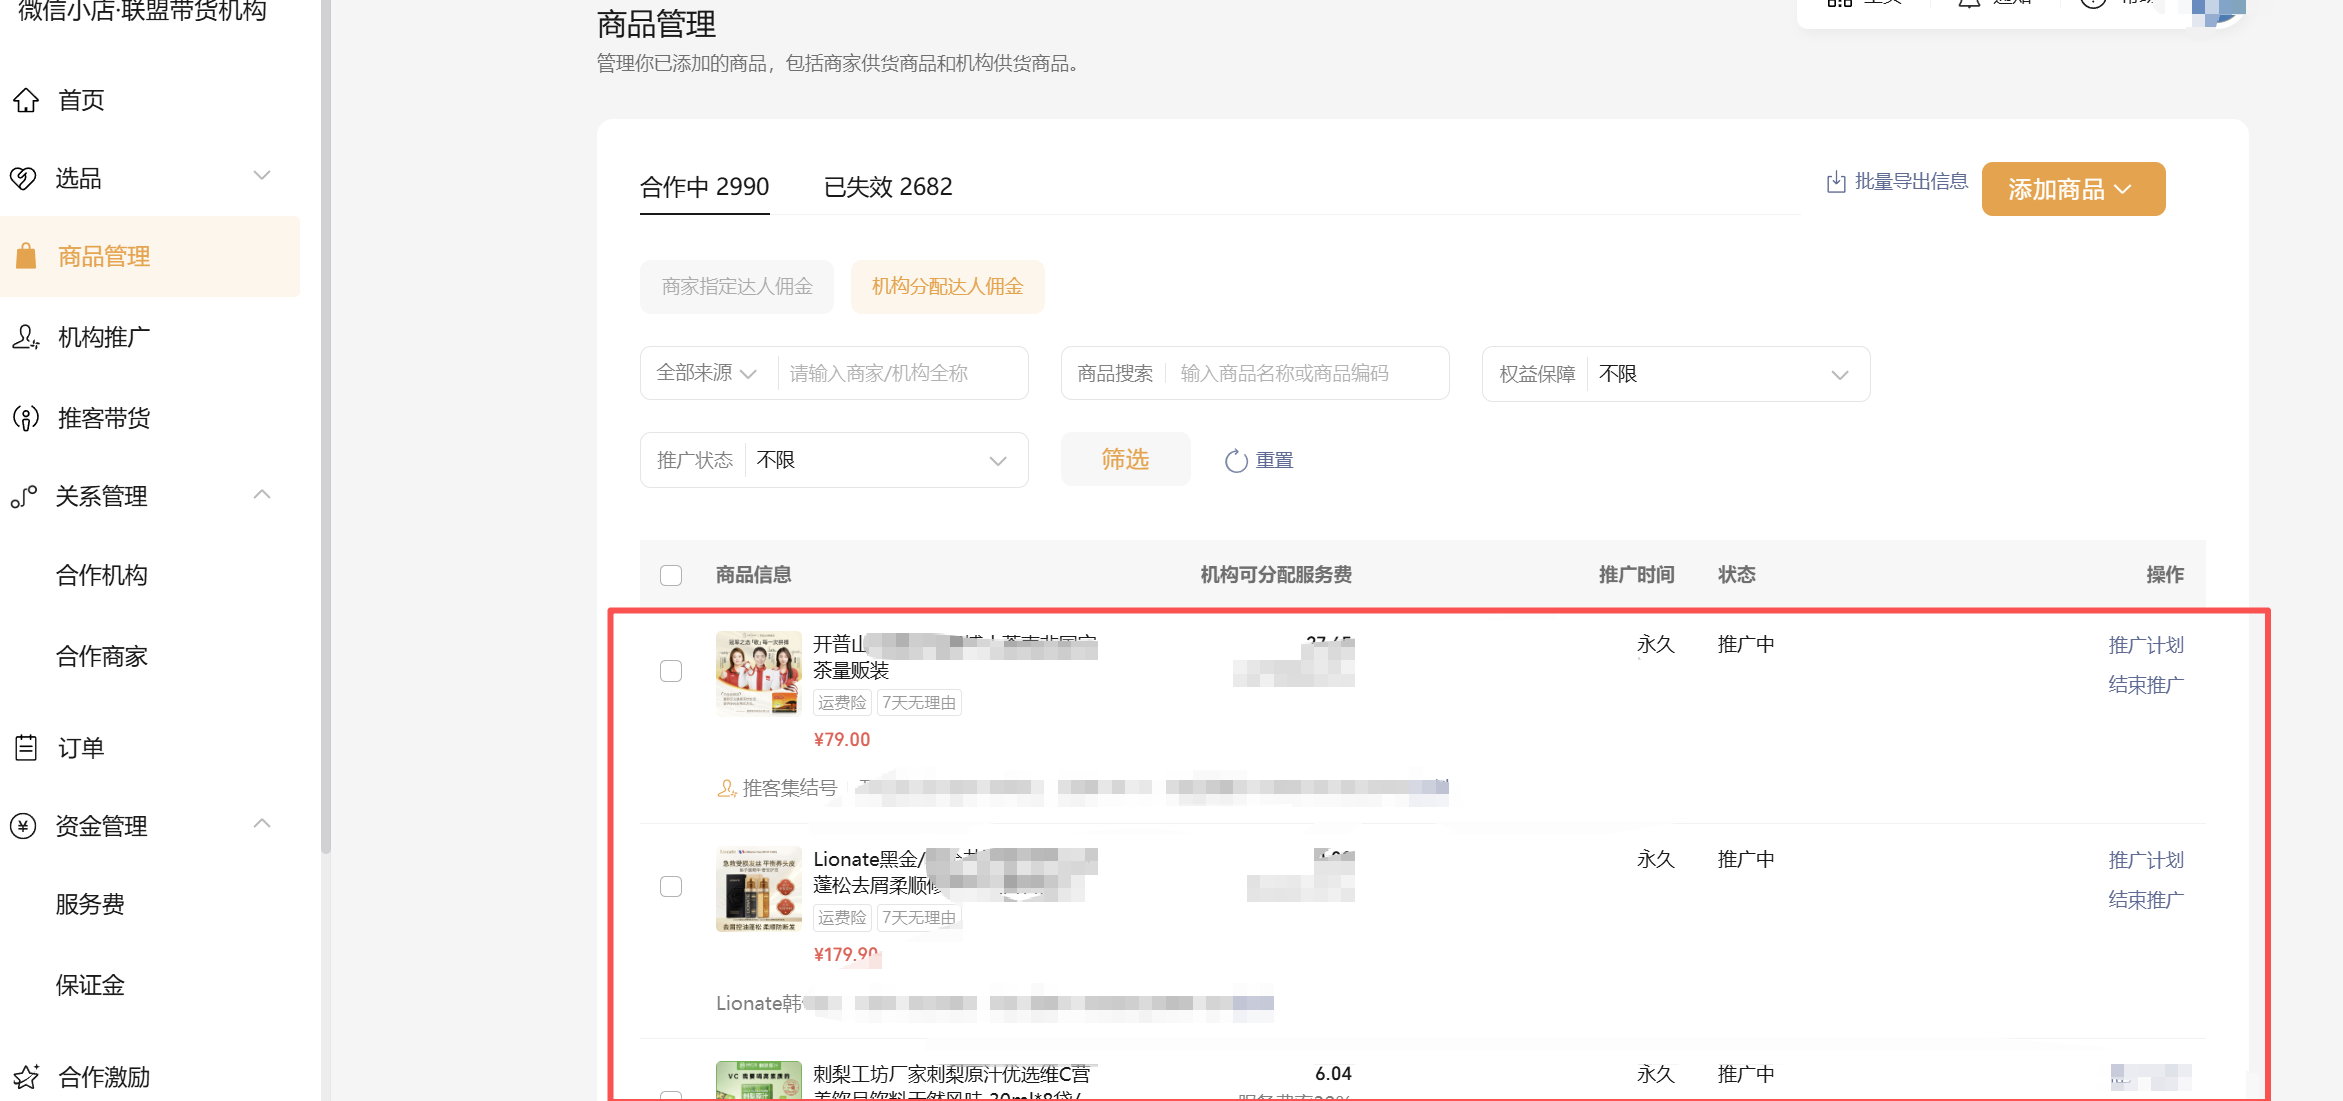Image resolution: width=2343 pixels, height=1101 pixels.
Task: Click the circular arrow reset icon
Action: [x=1236, y=460]
